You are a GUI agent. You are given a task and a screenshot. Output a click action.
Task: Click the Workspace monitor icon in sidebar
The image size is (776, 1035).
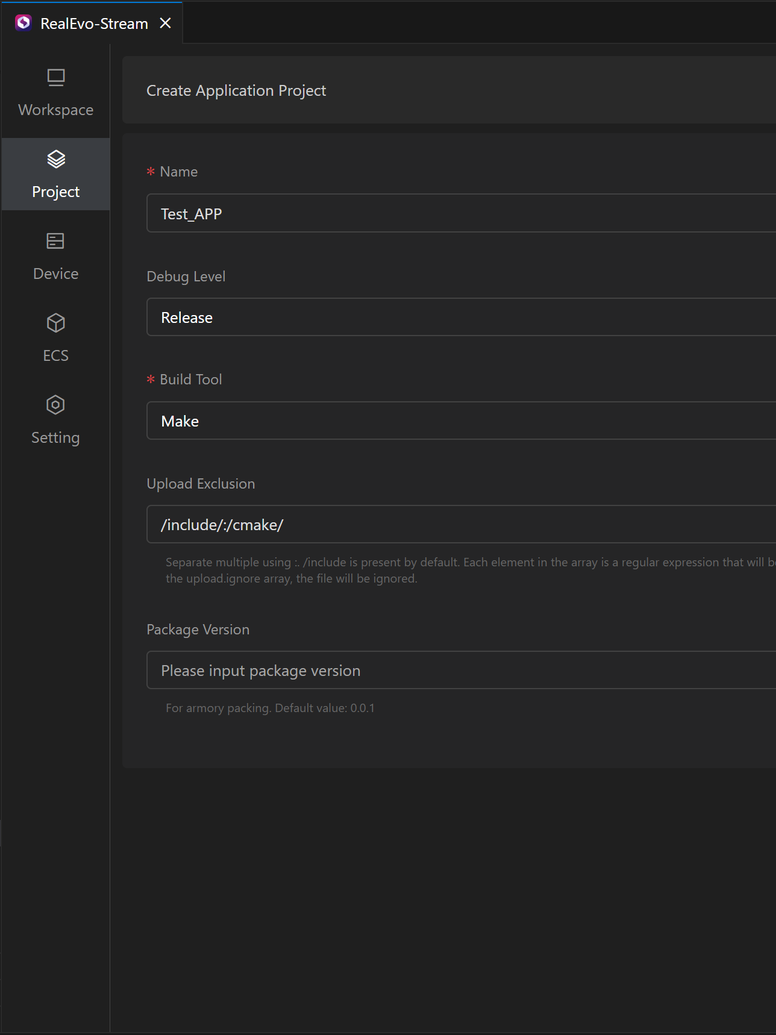click(55, 78)
